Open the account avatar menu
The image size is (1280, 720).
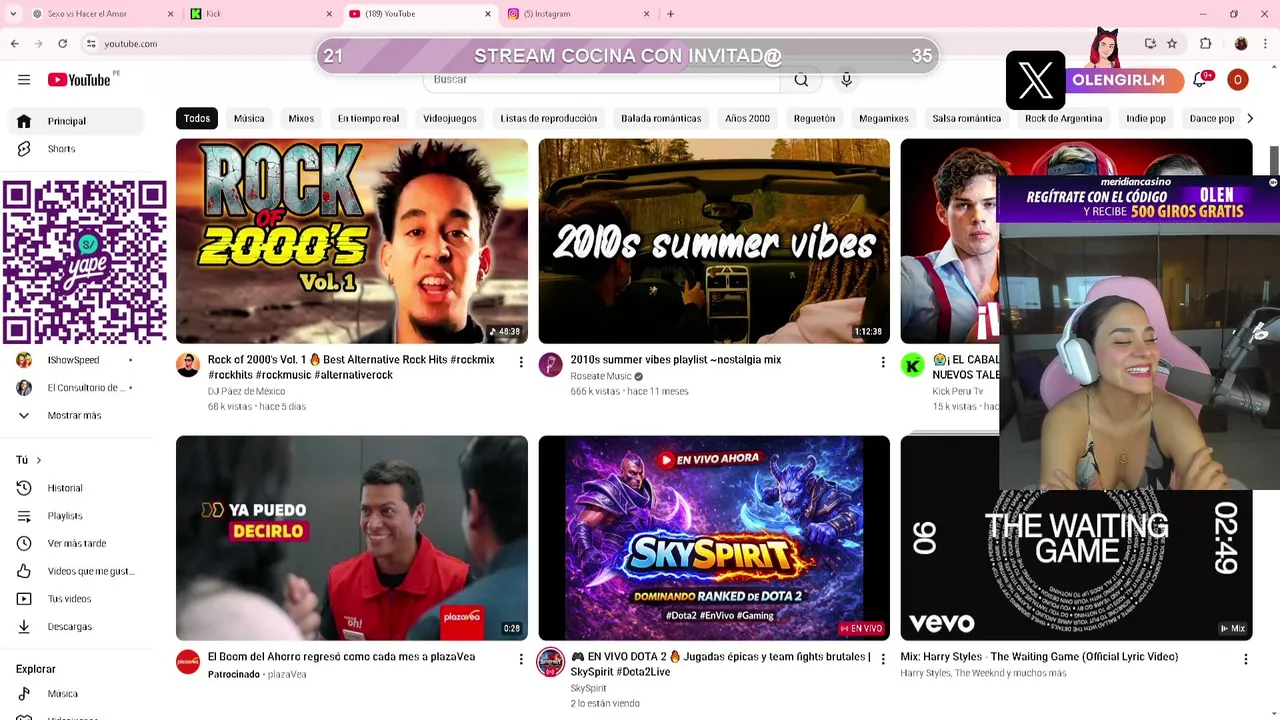tap(1238, 80)
